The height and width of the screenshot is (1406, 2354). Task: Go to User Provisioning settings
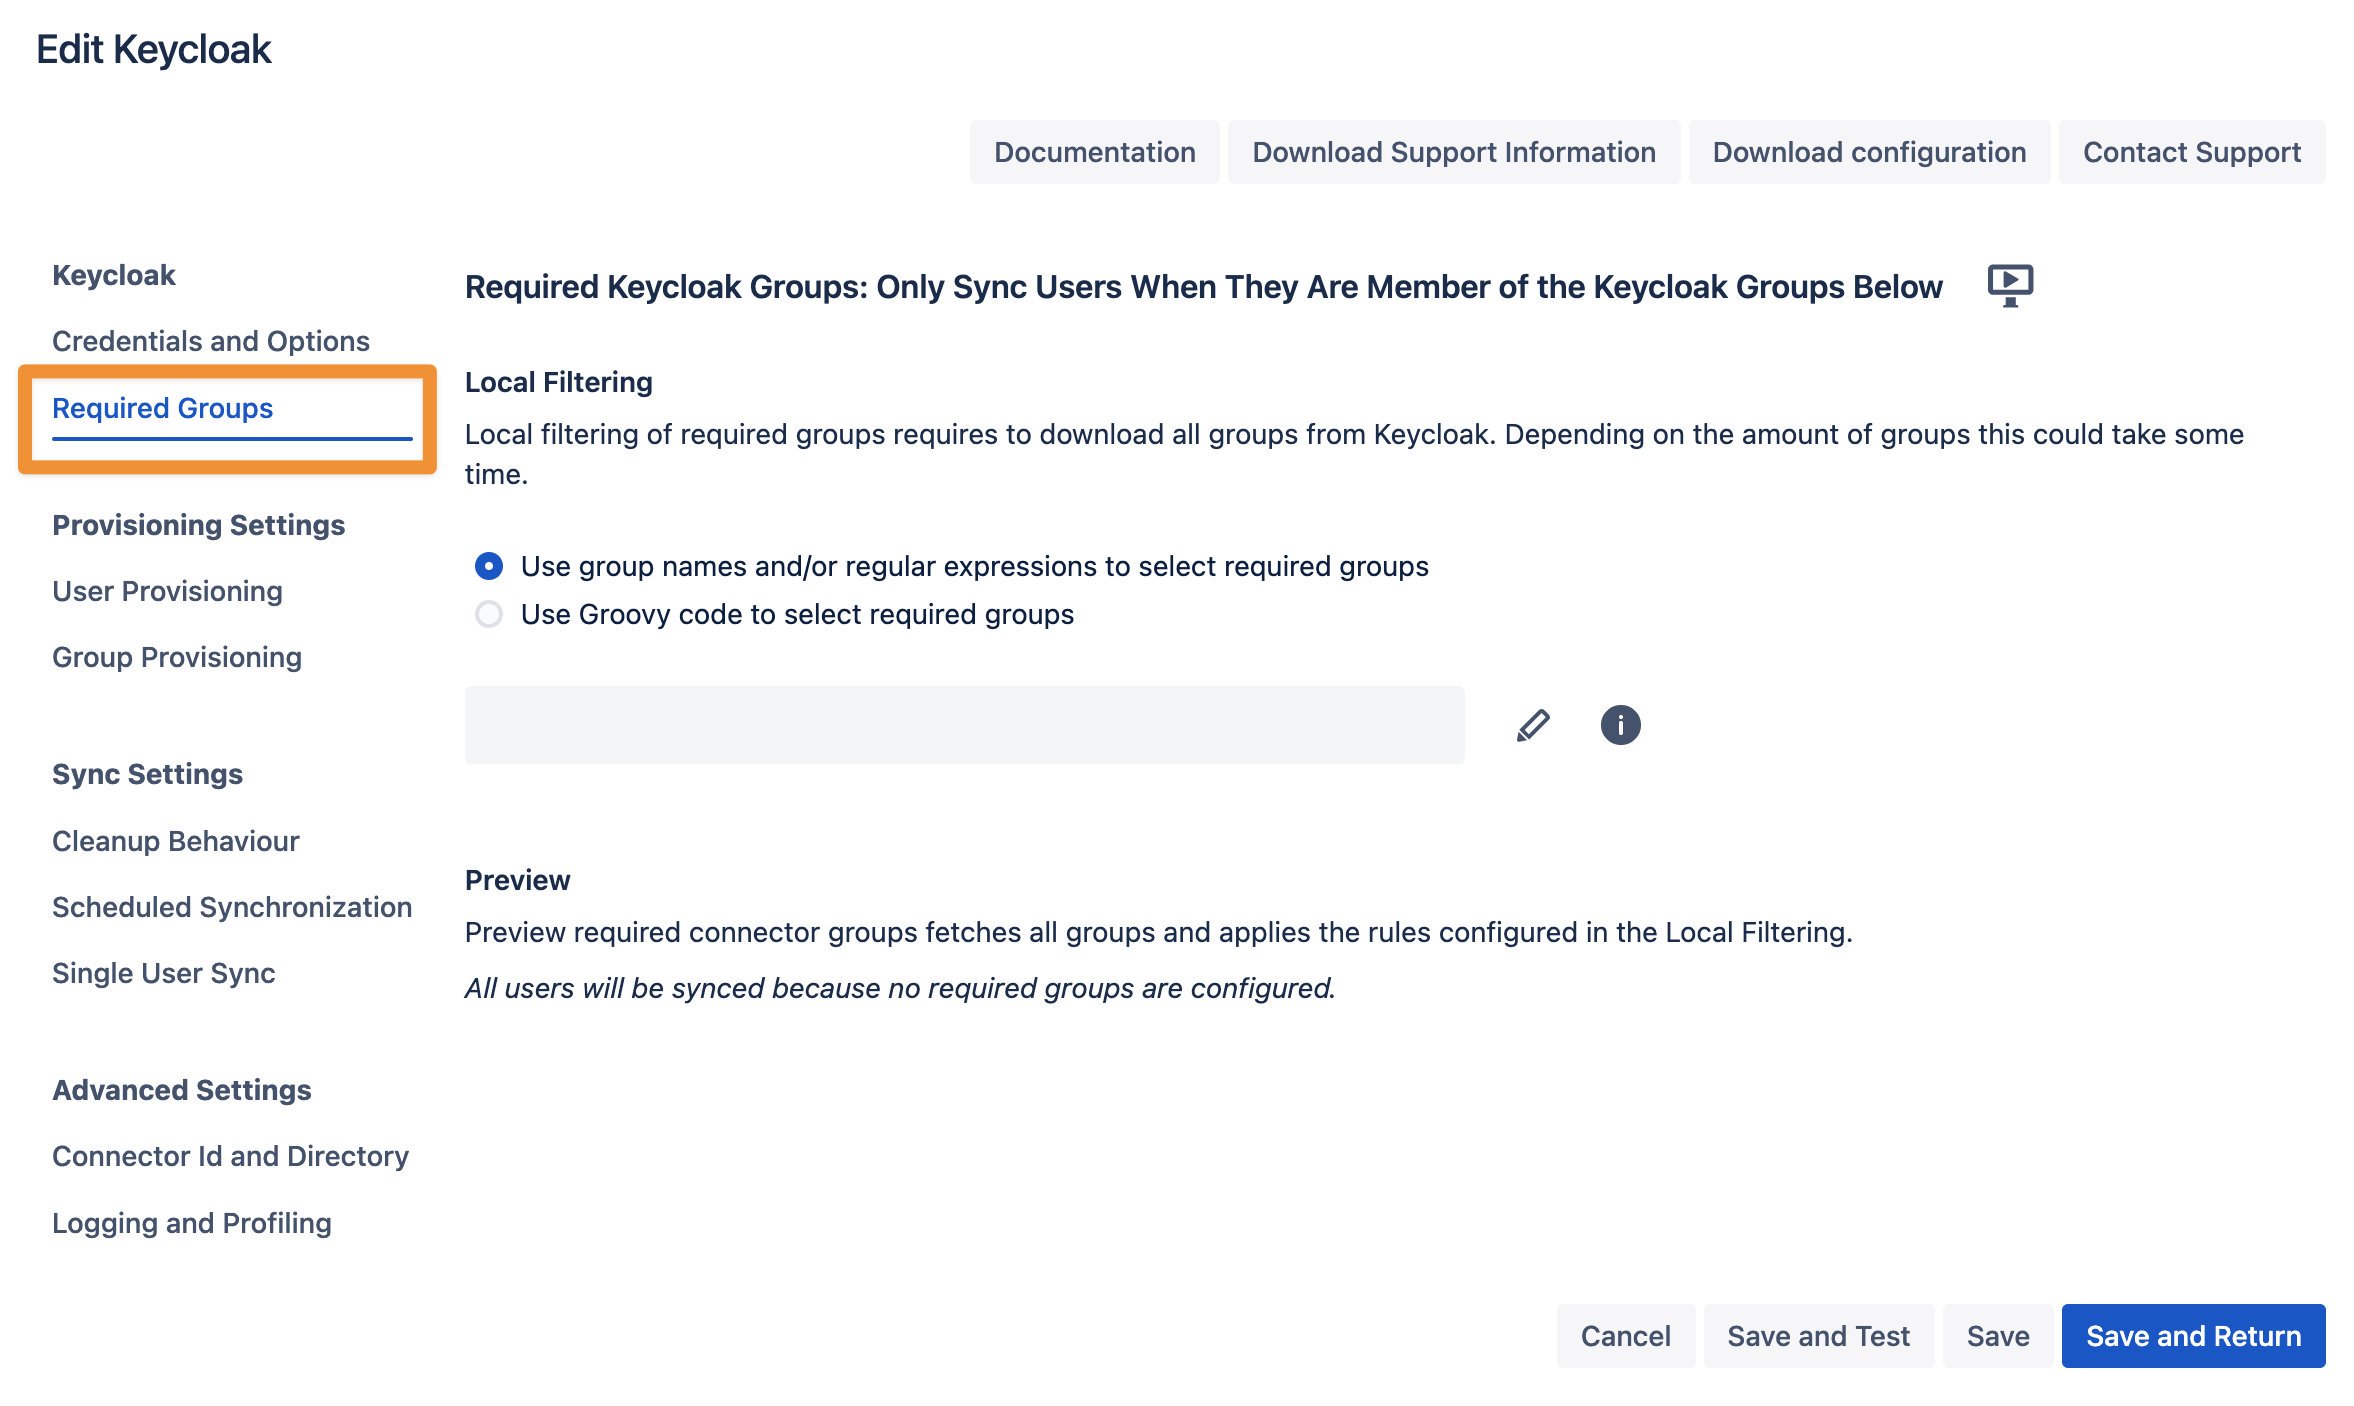tap(167, 591)
